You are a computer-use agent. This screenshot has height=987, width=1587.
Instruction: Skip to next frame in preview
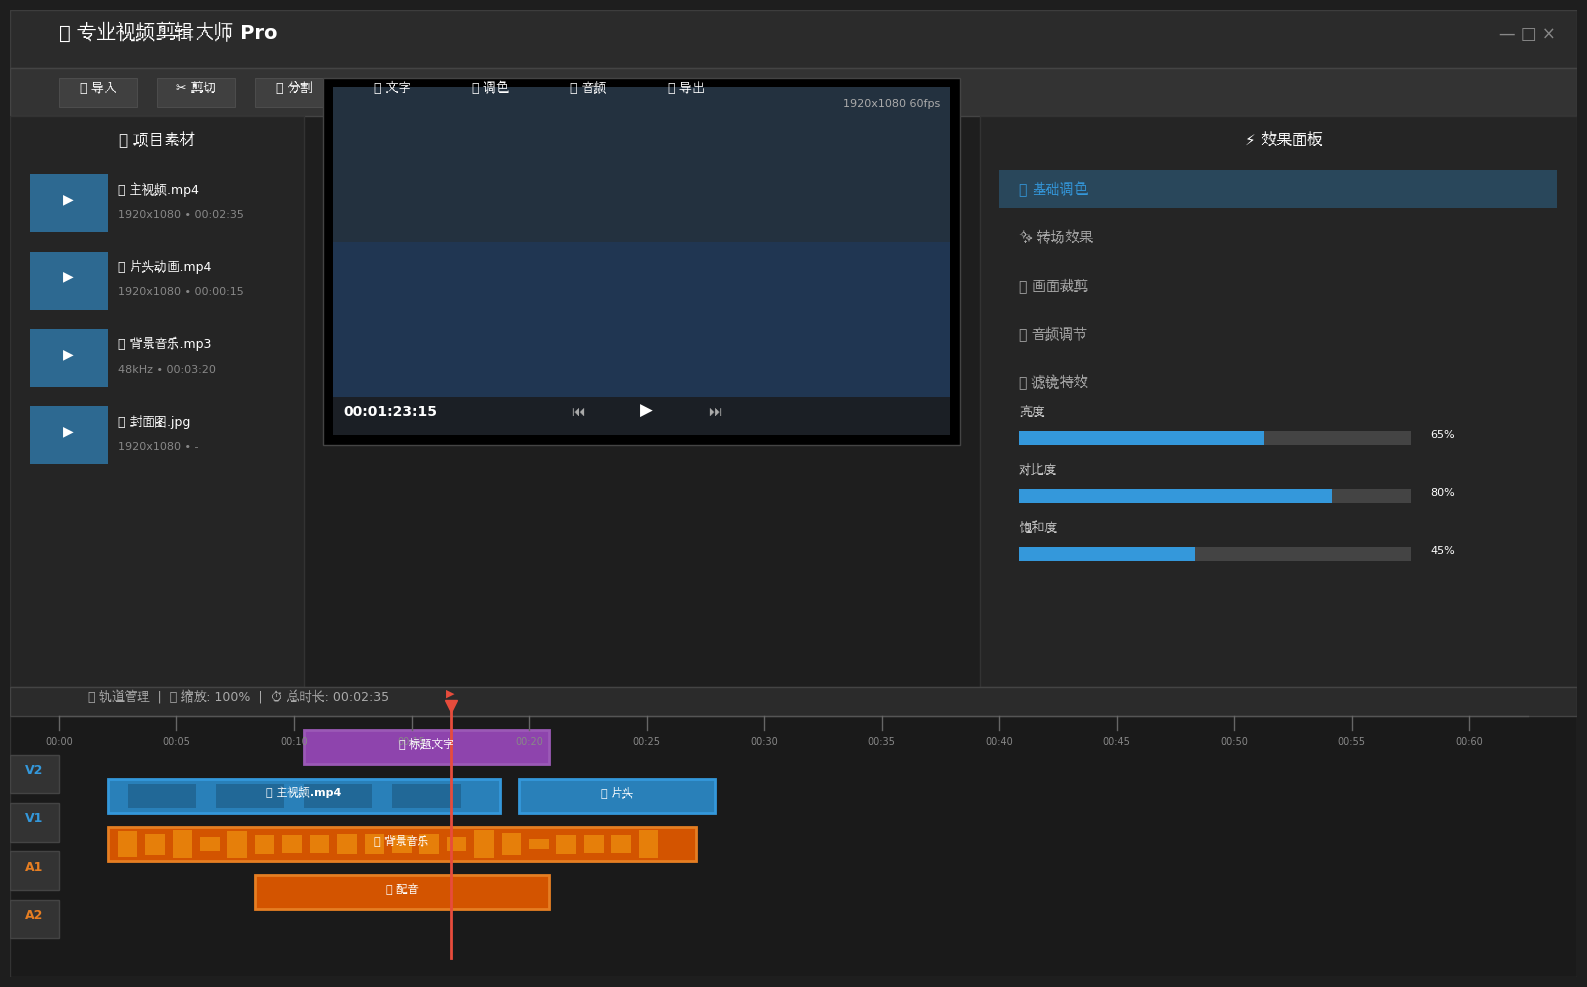point(715,412)
